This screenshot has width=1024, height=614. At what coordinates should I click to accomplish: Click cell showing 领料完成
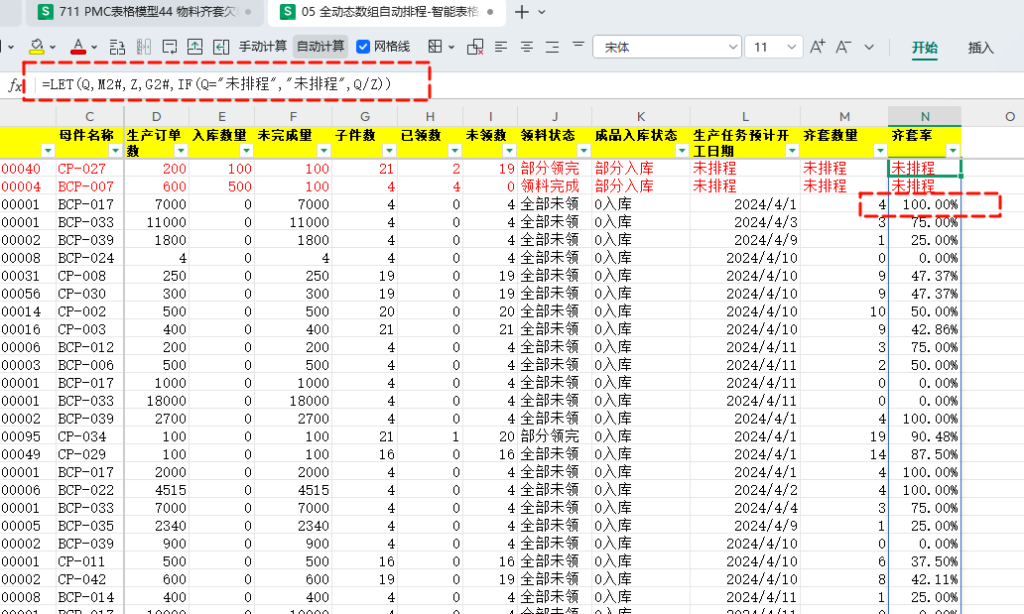pyautogui.click(x=555, y=186)
